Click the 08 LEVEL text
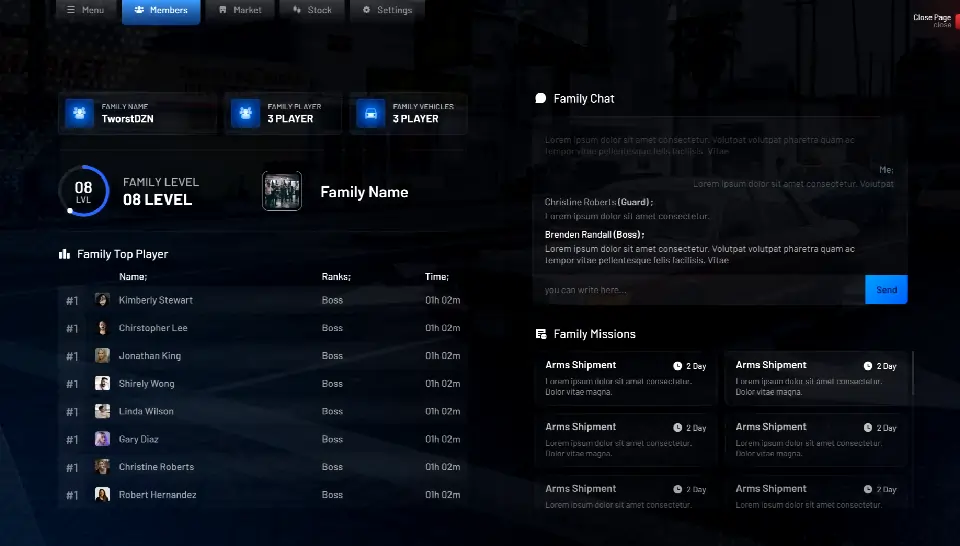Viewport: 960px width, 546px height. pyautogui.click(x=157, y=200)
